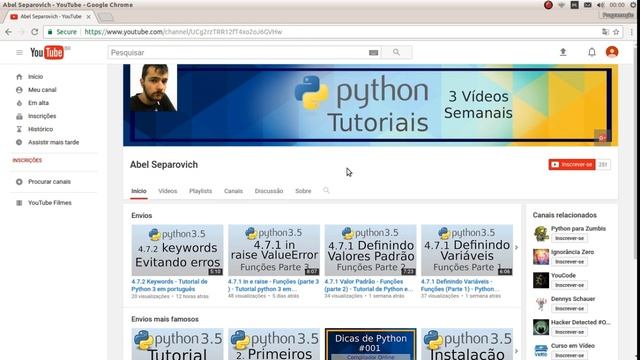Subscribe to Ignorância Zero channel
The width and height of the screenshot is (640, 360).
coord(569,262)
